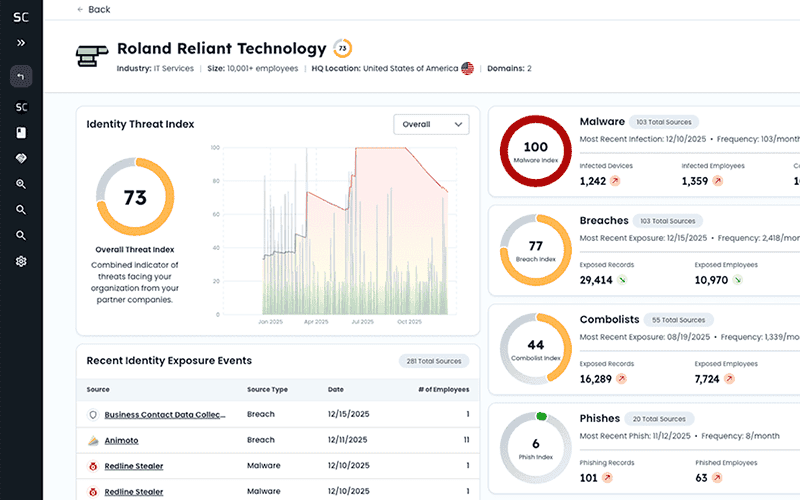The height and width of the screenshot is (500, 800).
Task: Open the book icon in the sidebar
Action: (x=21, y=133)
